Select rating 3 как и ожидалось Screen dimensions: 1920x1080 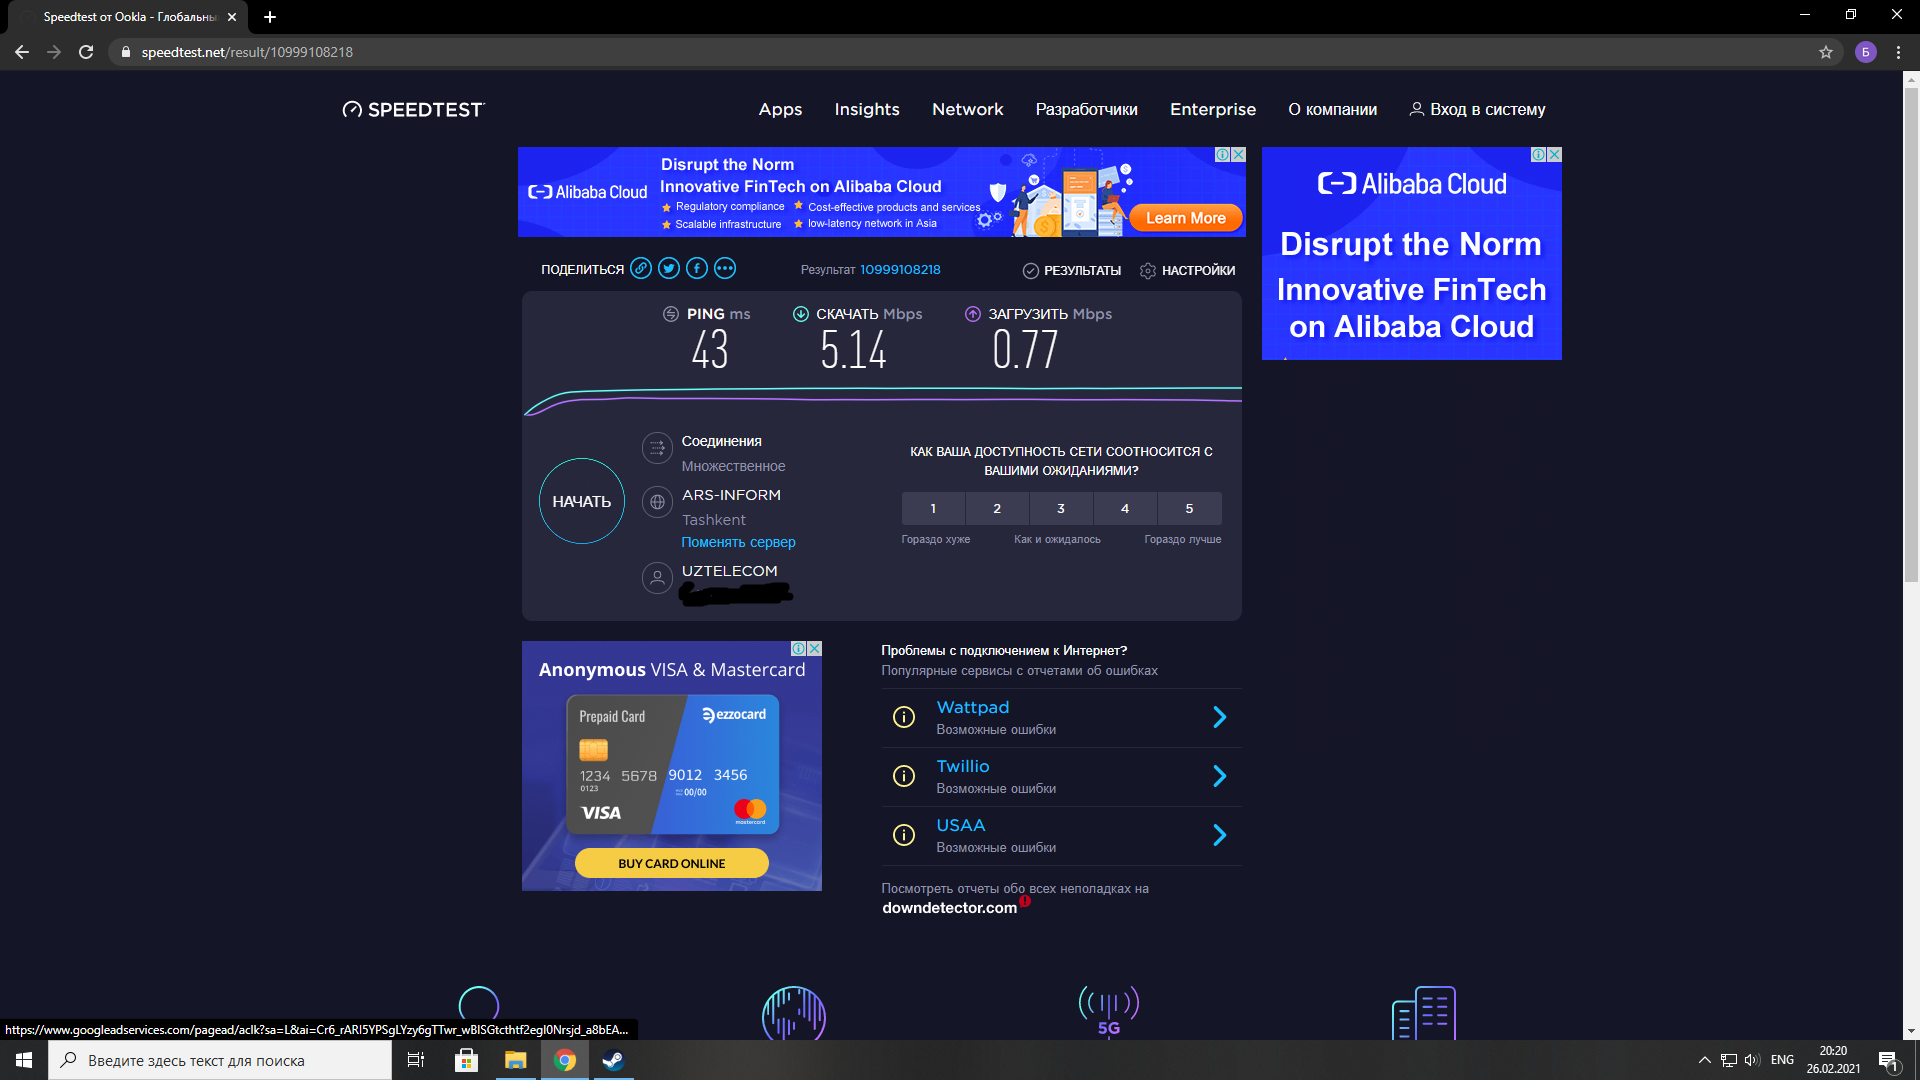point(1062,508)
